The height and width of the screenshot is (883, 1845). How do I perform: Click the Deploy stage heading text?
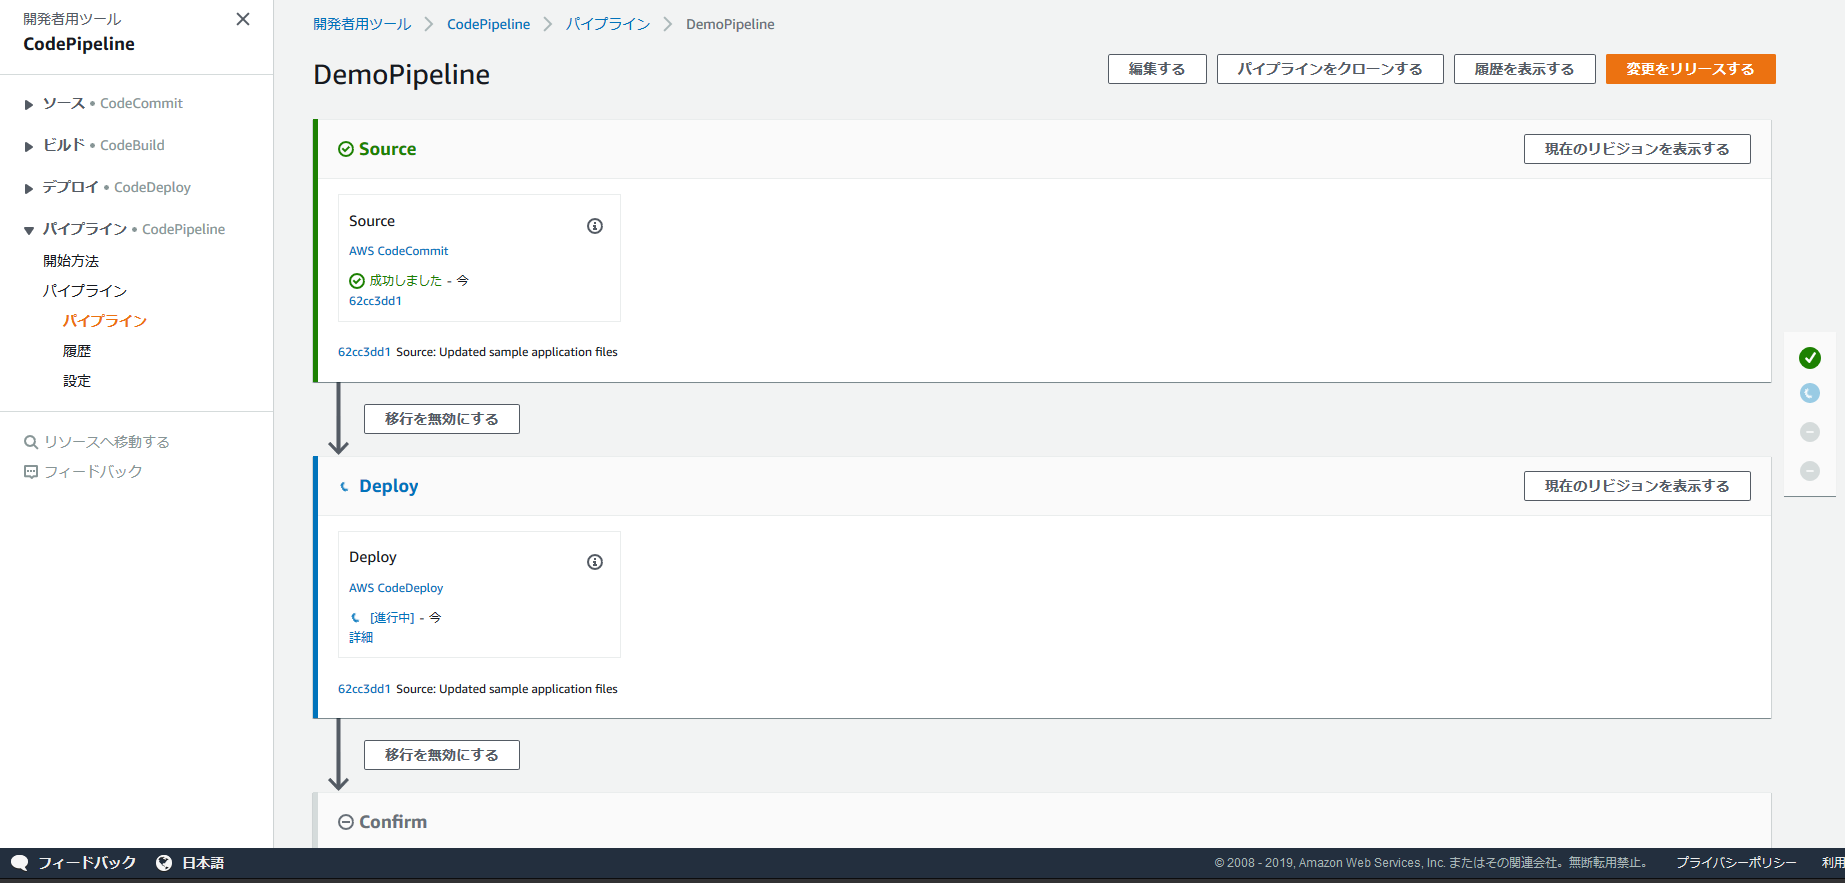(x=389, y=486)
